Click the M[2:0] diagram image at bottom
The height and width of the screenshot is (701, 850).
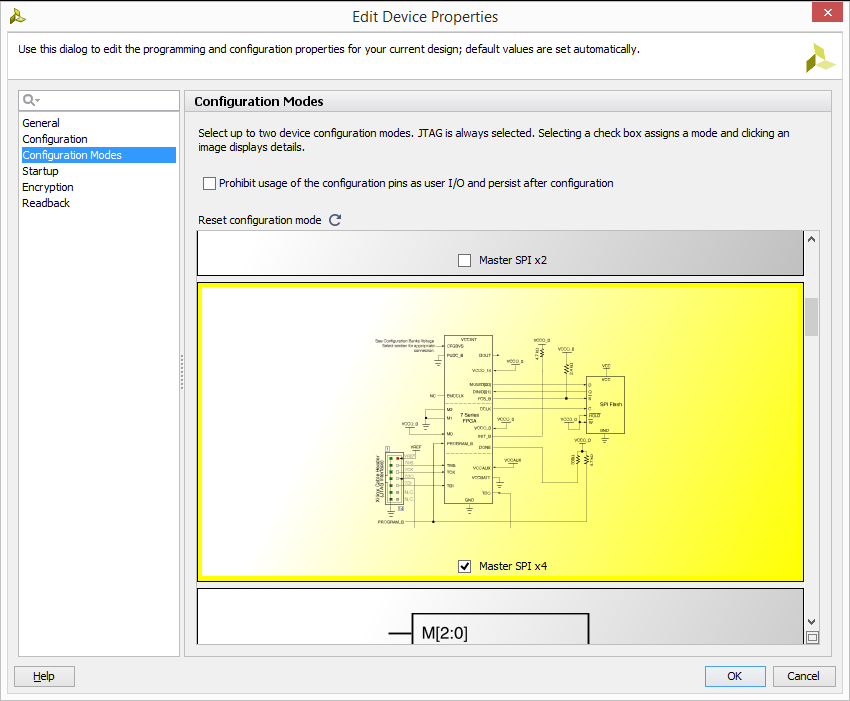pos(489,628)
